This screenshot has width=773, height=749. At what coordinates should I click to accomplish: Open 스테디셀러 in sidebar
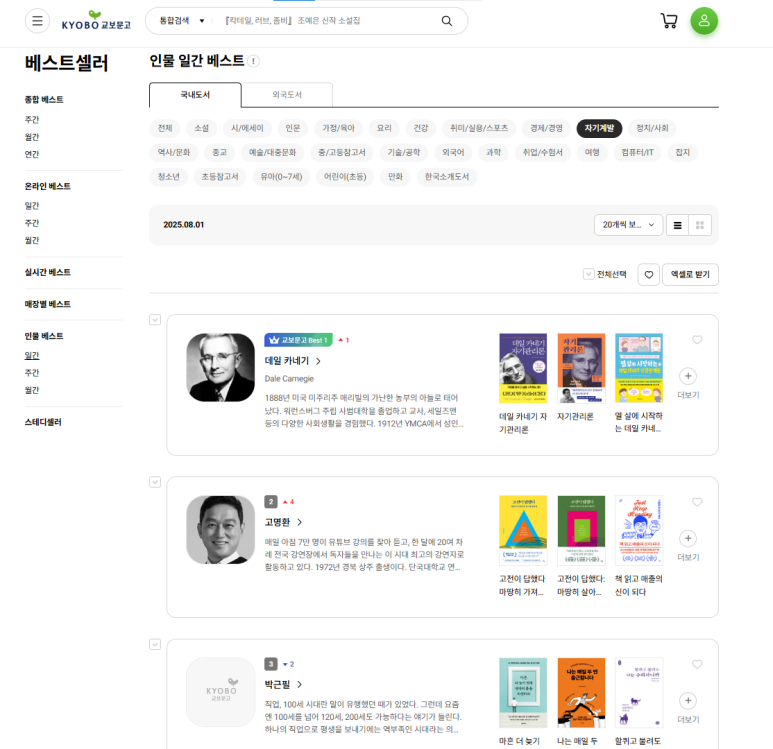tap(43, 422)
